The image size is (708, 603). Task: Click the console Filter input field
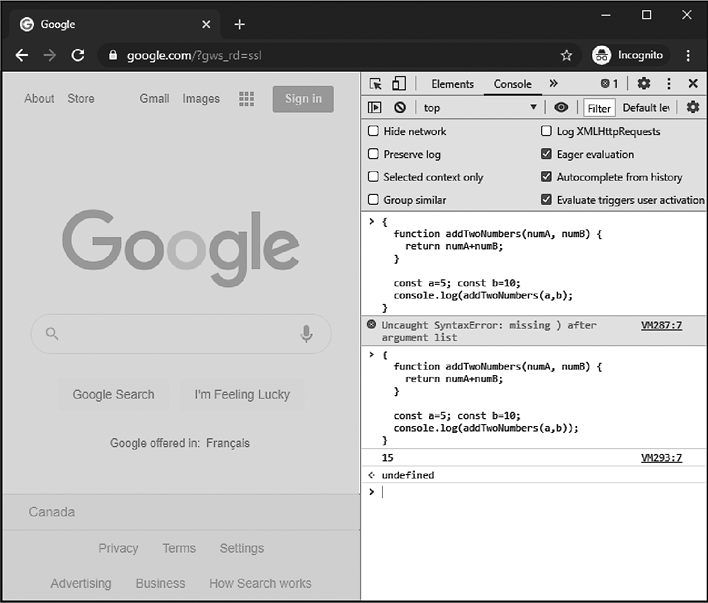click(x=599, y=108)
